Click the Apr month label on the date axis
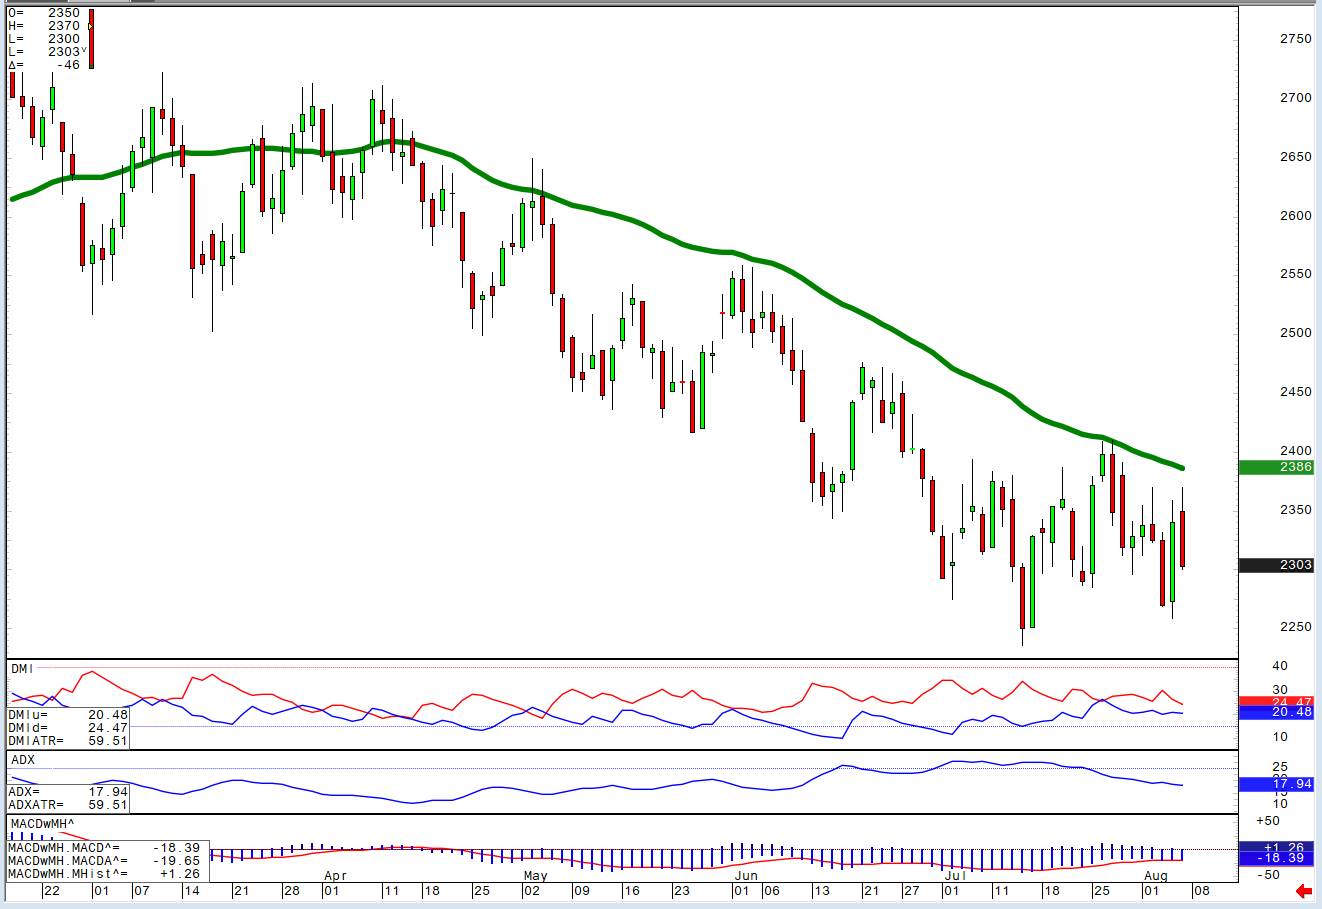The width and height of the screenshot is (1322, 909). coord(335,875)
